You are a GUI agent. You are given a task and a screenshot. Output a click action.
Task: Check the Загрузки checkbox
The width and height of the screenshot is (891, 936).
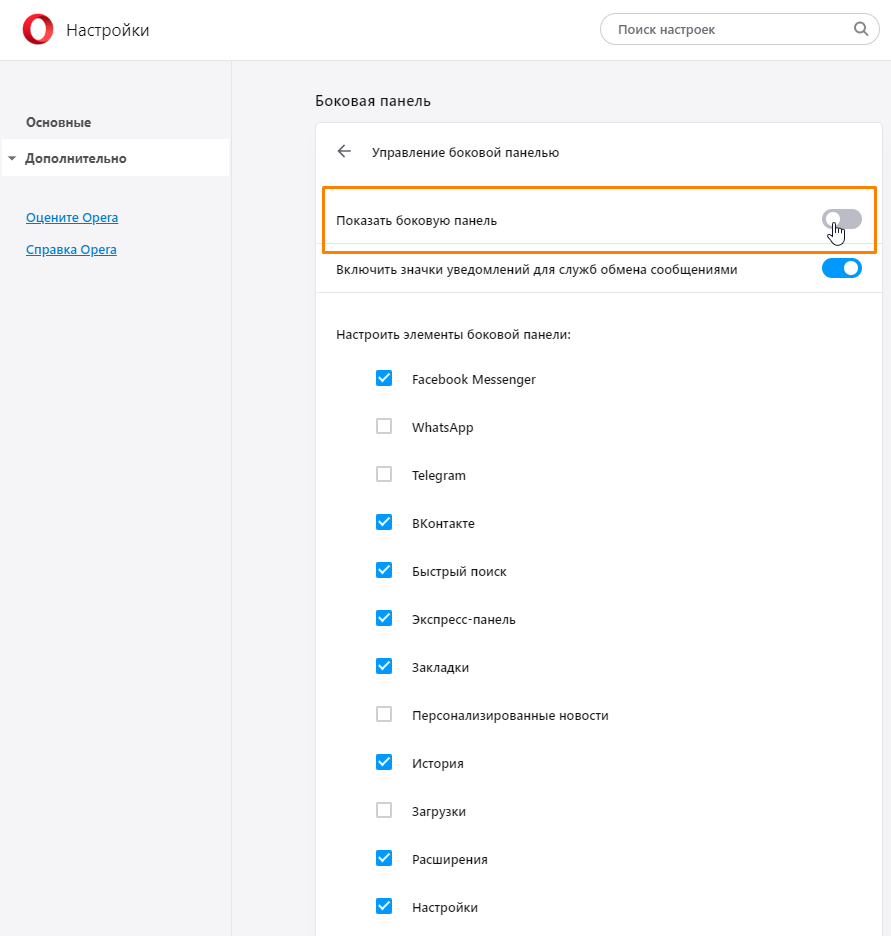[x=384, y=811]
